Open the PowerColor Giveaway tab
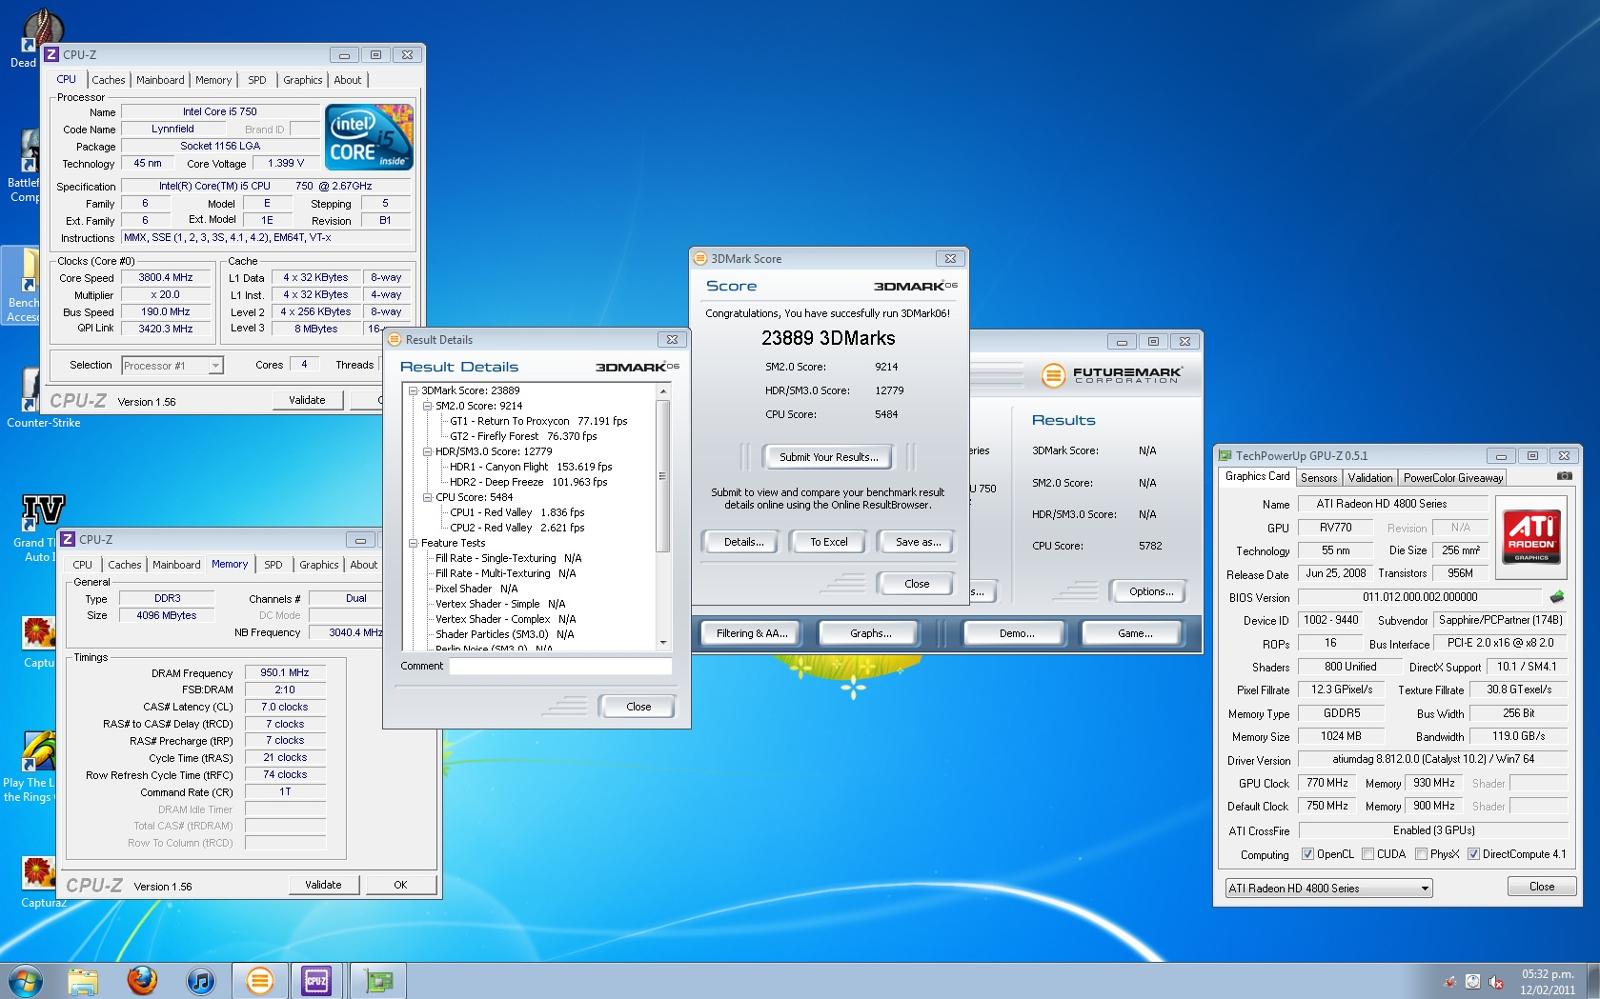This screenshot has height=999, width=1600. point(1453,478)
